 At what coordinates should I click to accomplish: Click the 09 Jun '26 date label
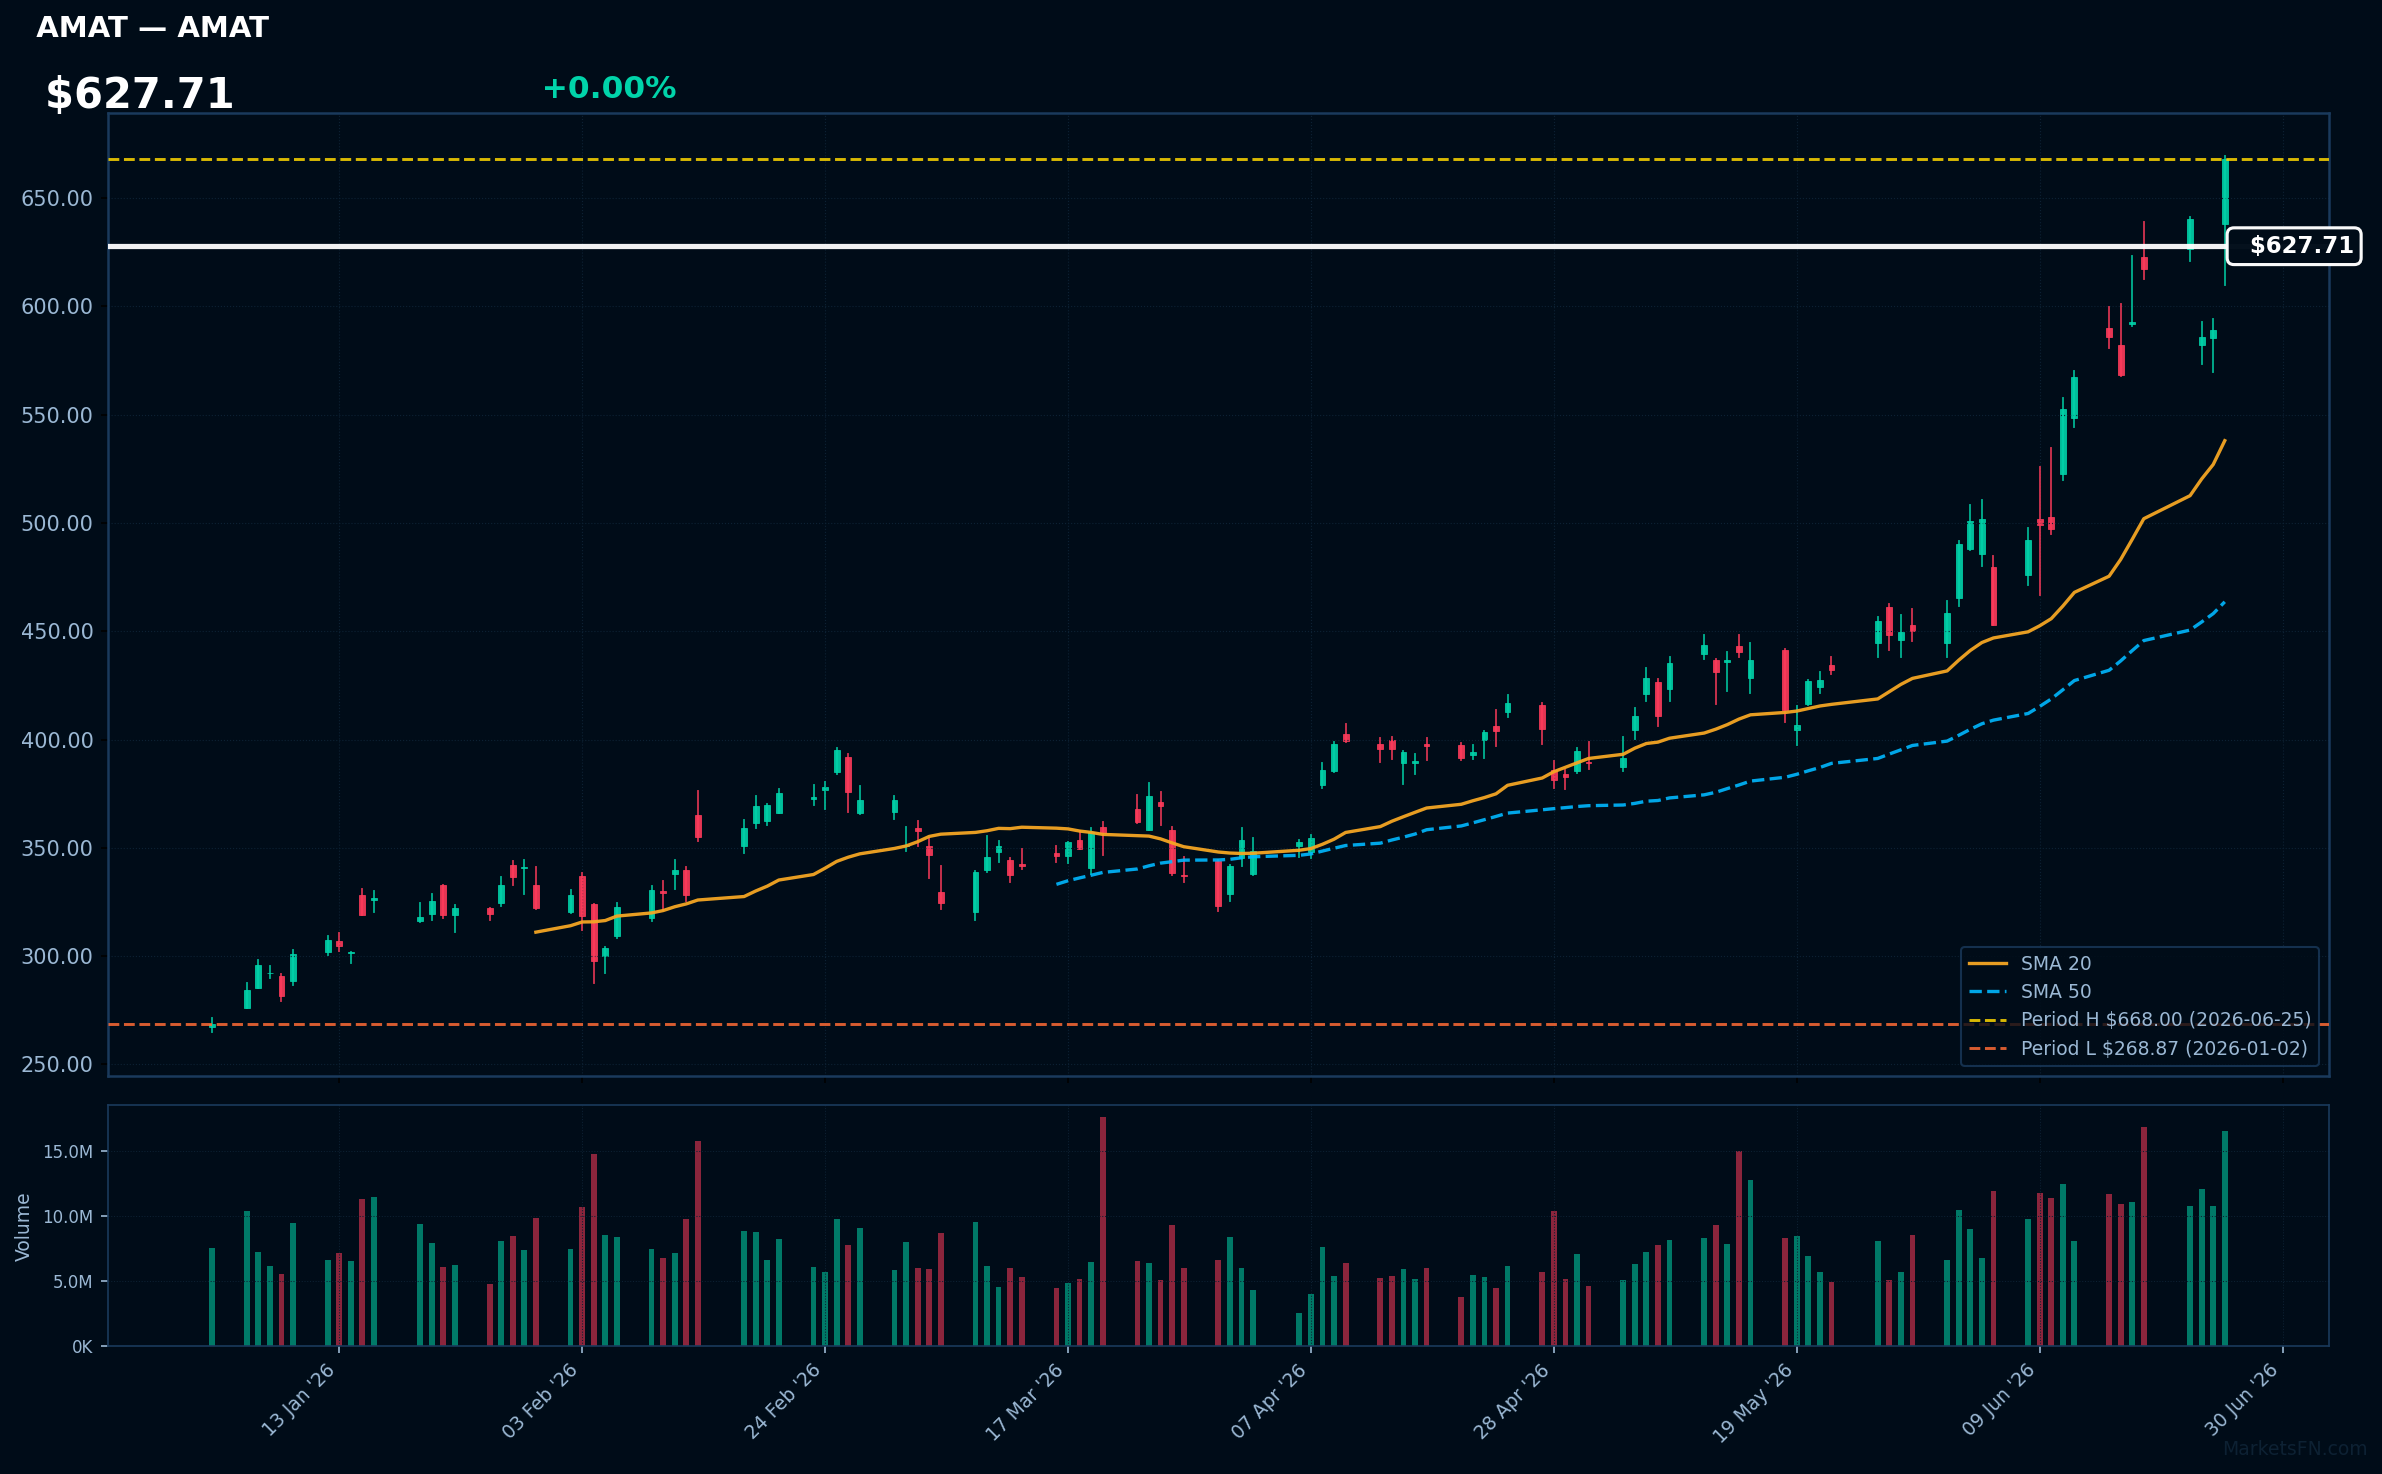click(x=1999, y=1400)
